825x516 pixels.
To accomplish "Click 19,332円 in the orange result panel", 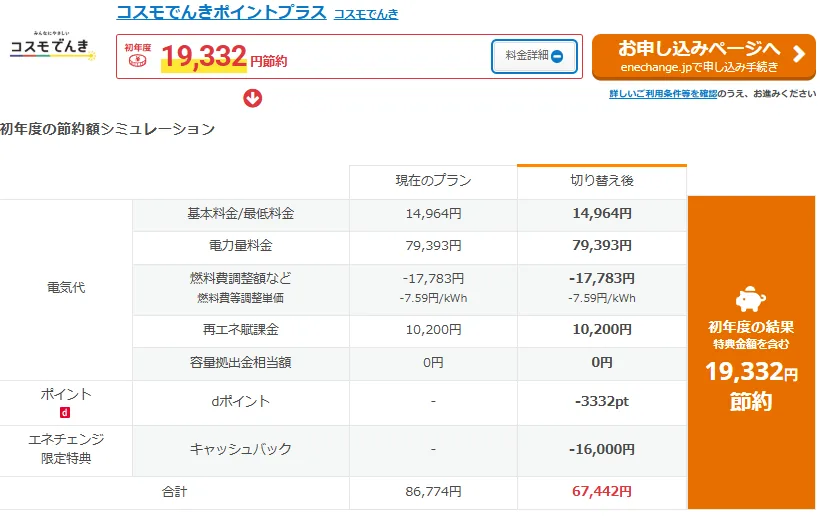I will [751, 372].
